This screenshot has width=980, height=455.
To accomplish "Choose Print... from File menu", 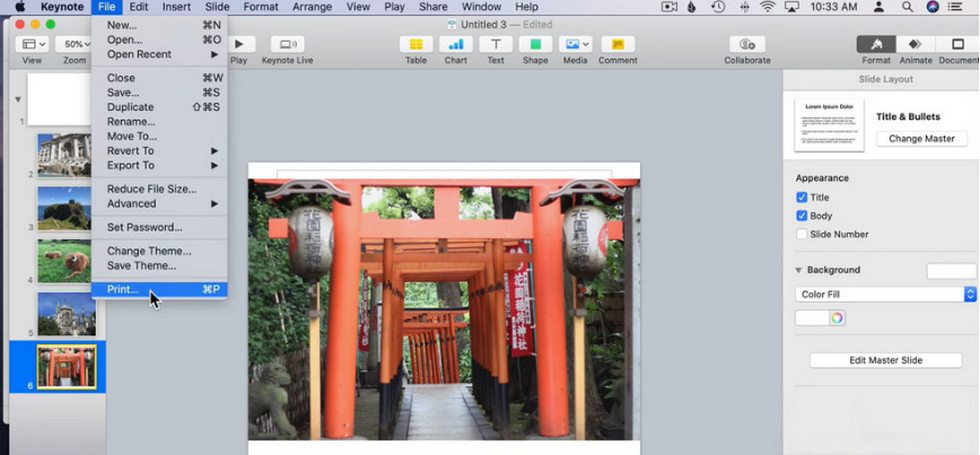I will coord(123,289).
